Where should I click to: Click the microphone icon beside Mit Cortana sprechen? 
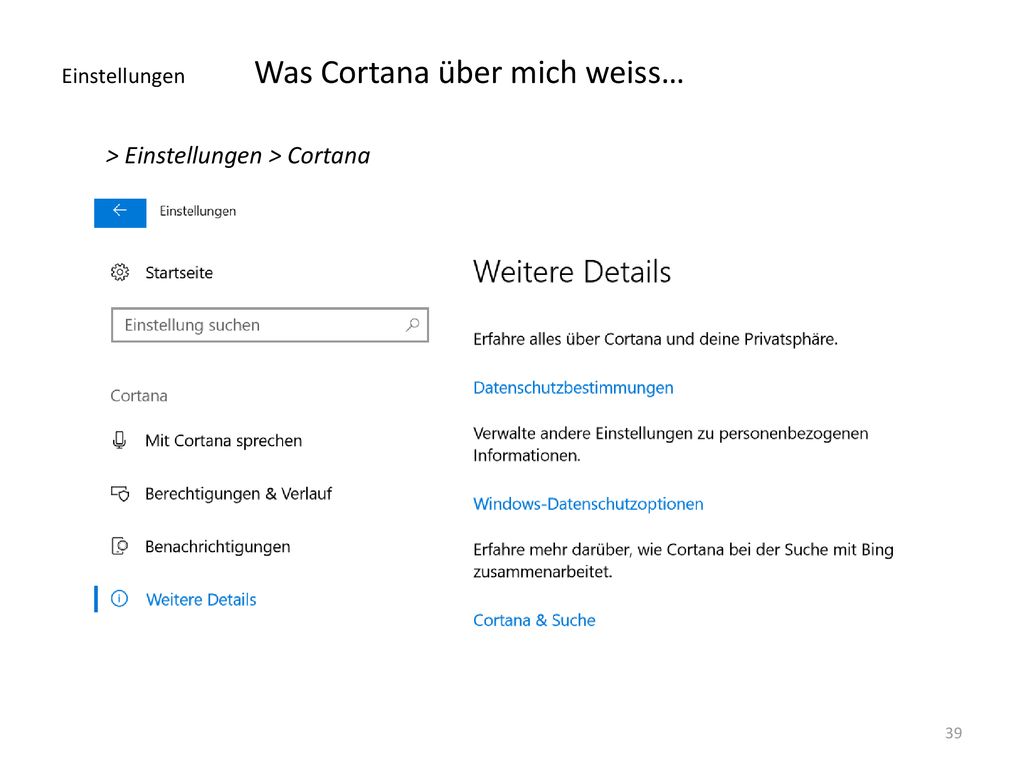pos(120,440)
